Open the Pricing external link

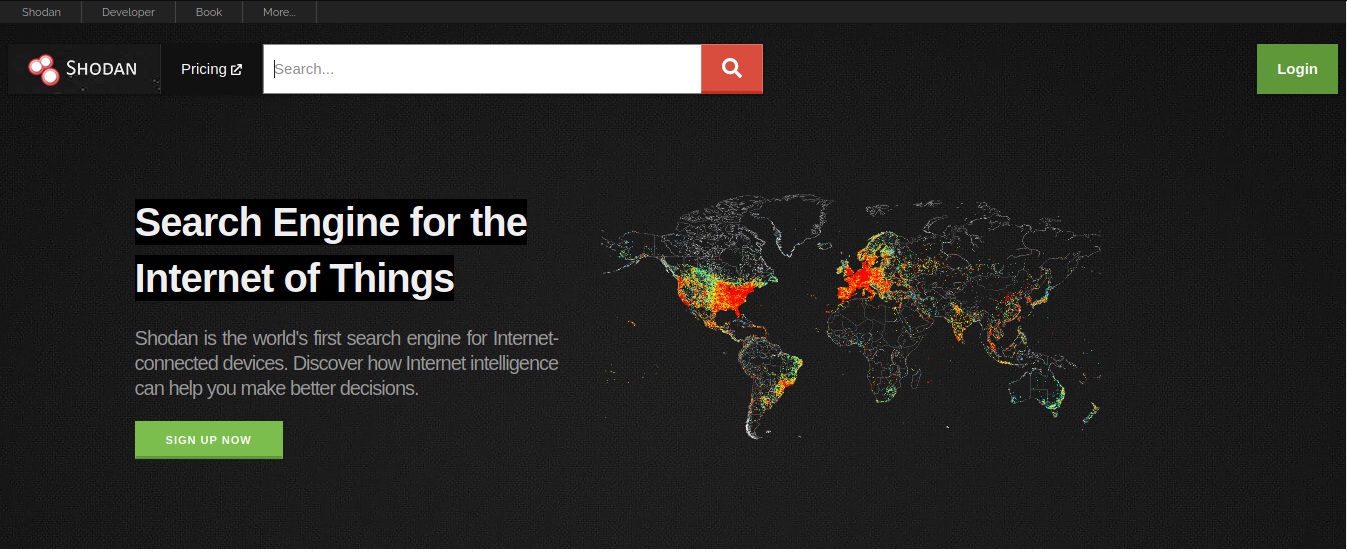(x=211, y=69)
